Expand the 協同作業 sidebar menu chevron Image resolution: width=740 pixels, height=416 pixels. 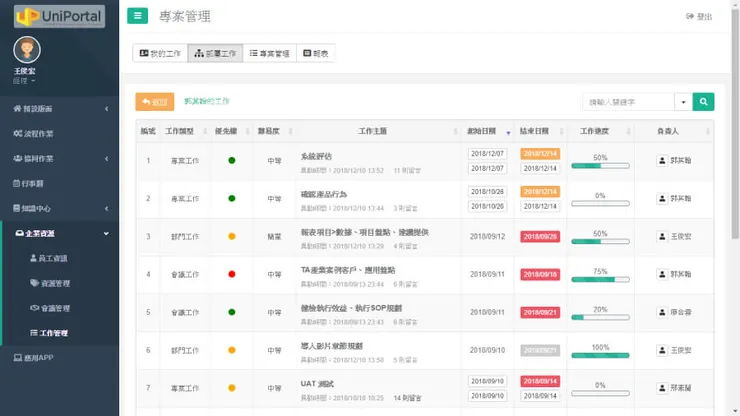pos(107,159)
